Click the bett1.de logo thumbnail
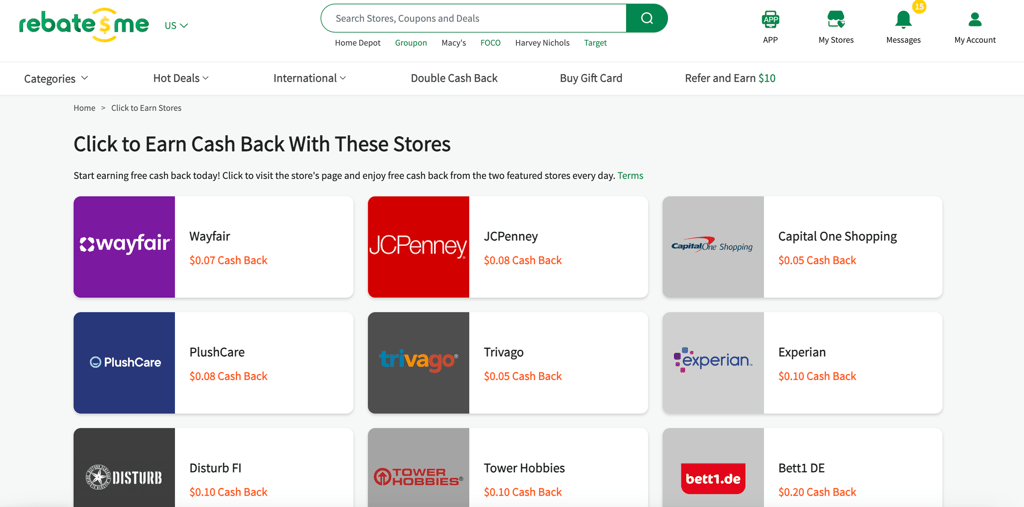The height and width of the screenshot is (507, 1024). click(x=713, y=468)
